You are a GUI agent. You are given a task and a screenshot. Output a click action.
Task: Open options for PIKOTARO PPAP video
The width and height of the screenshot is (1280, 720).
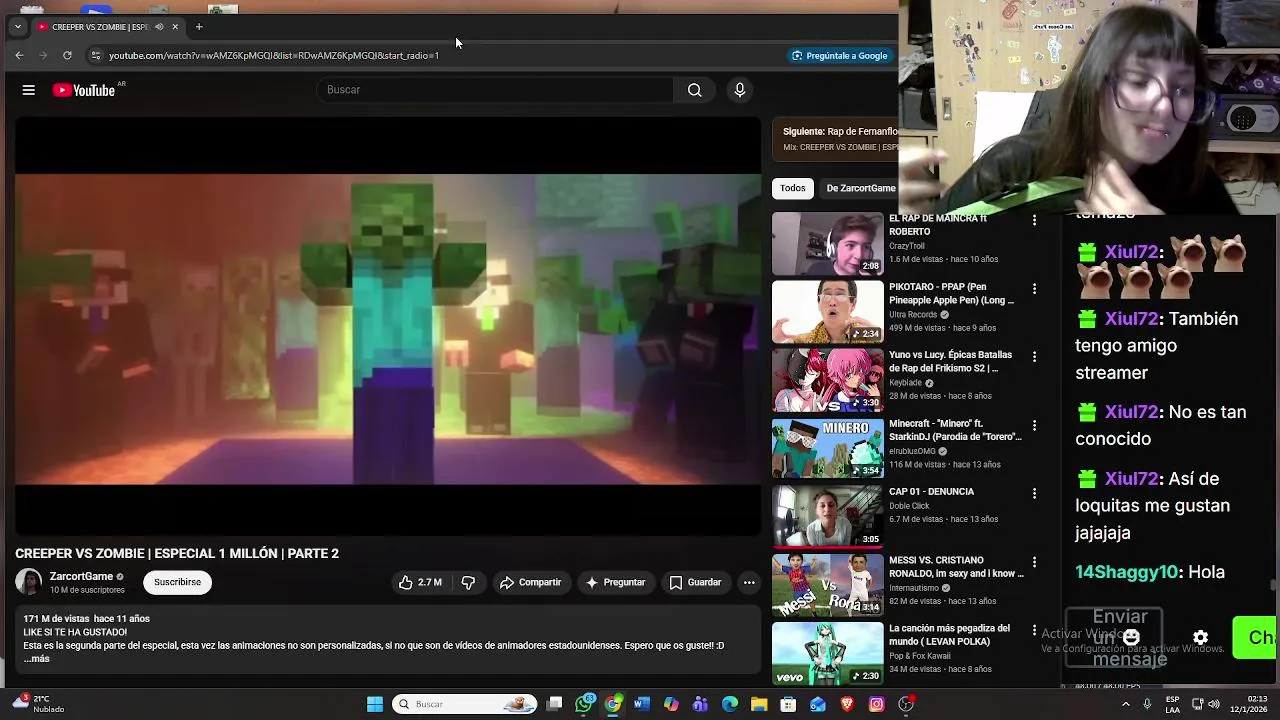(x=1034, y=288)
